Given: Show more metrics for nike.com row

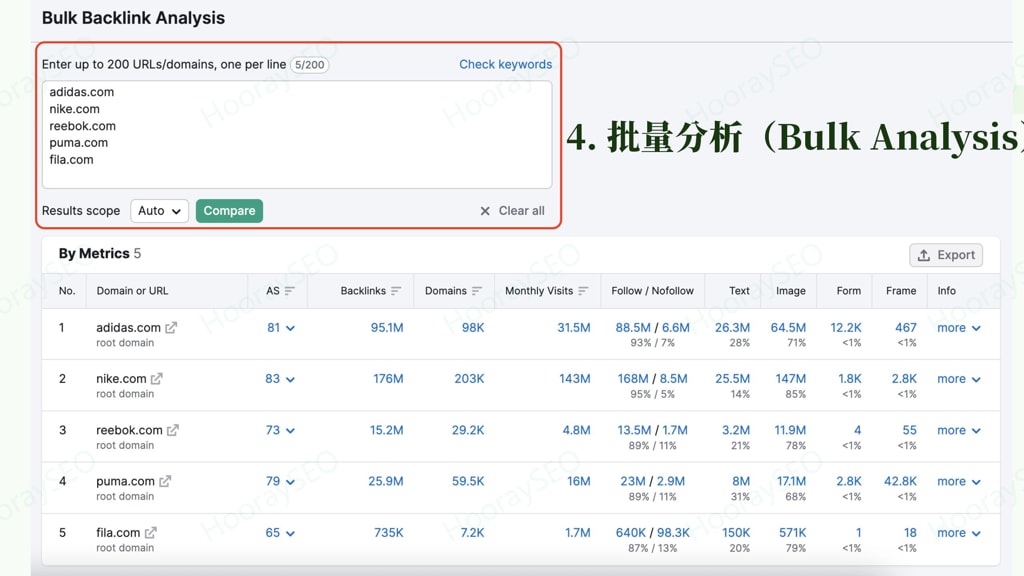Looking at the screenshot, I should (957, 378).
